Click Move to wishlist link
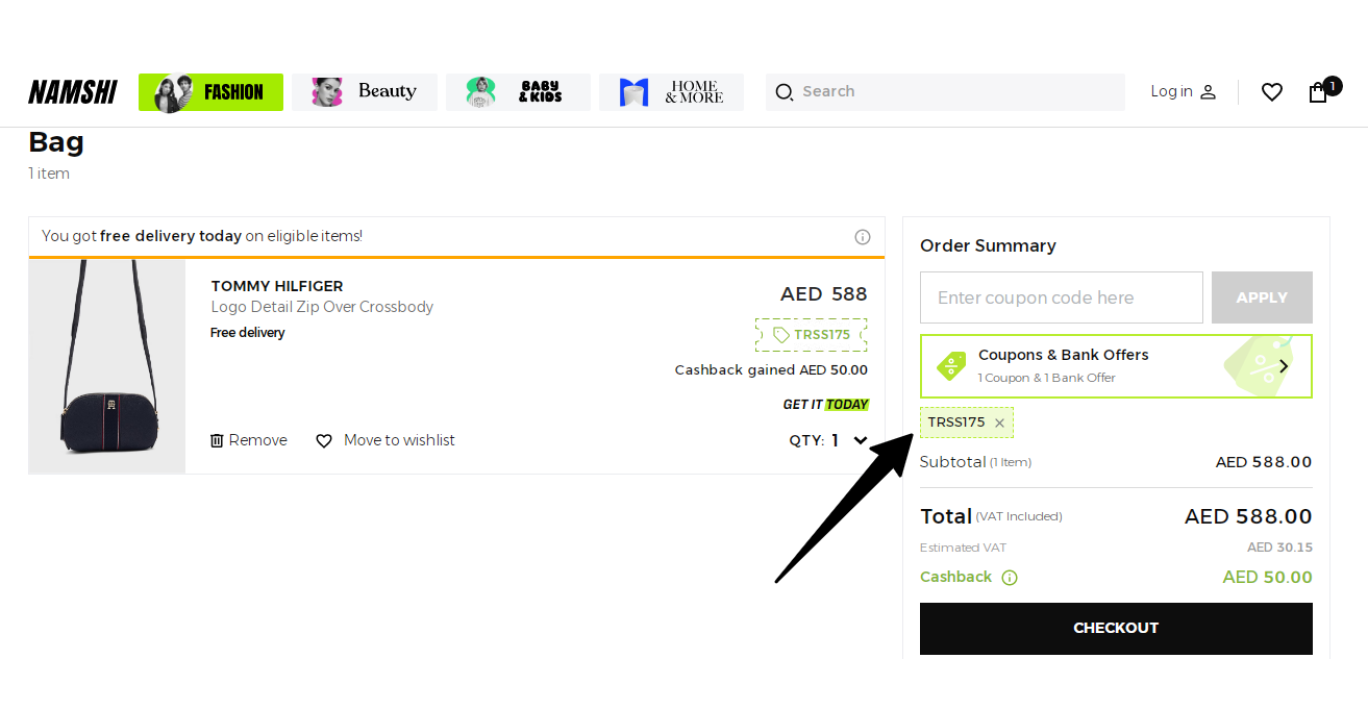Screen dimensions: 1368x720 (x=399, y=440)
